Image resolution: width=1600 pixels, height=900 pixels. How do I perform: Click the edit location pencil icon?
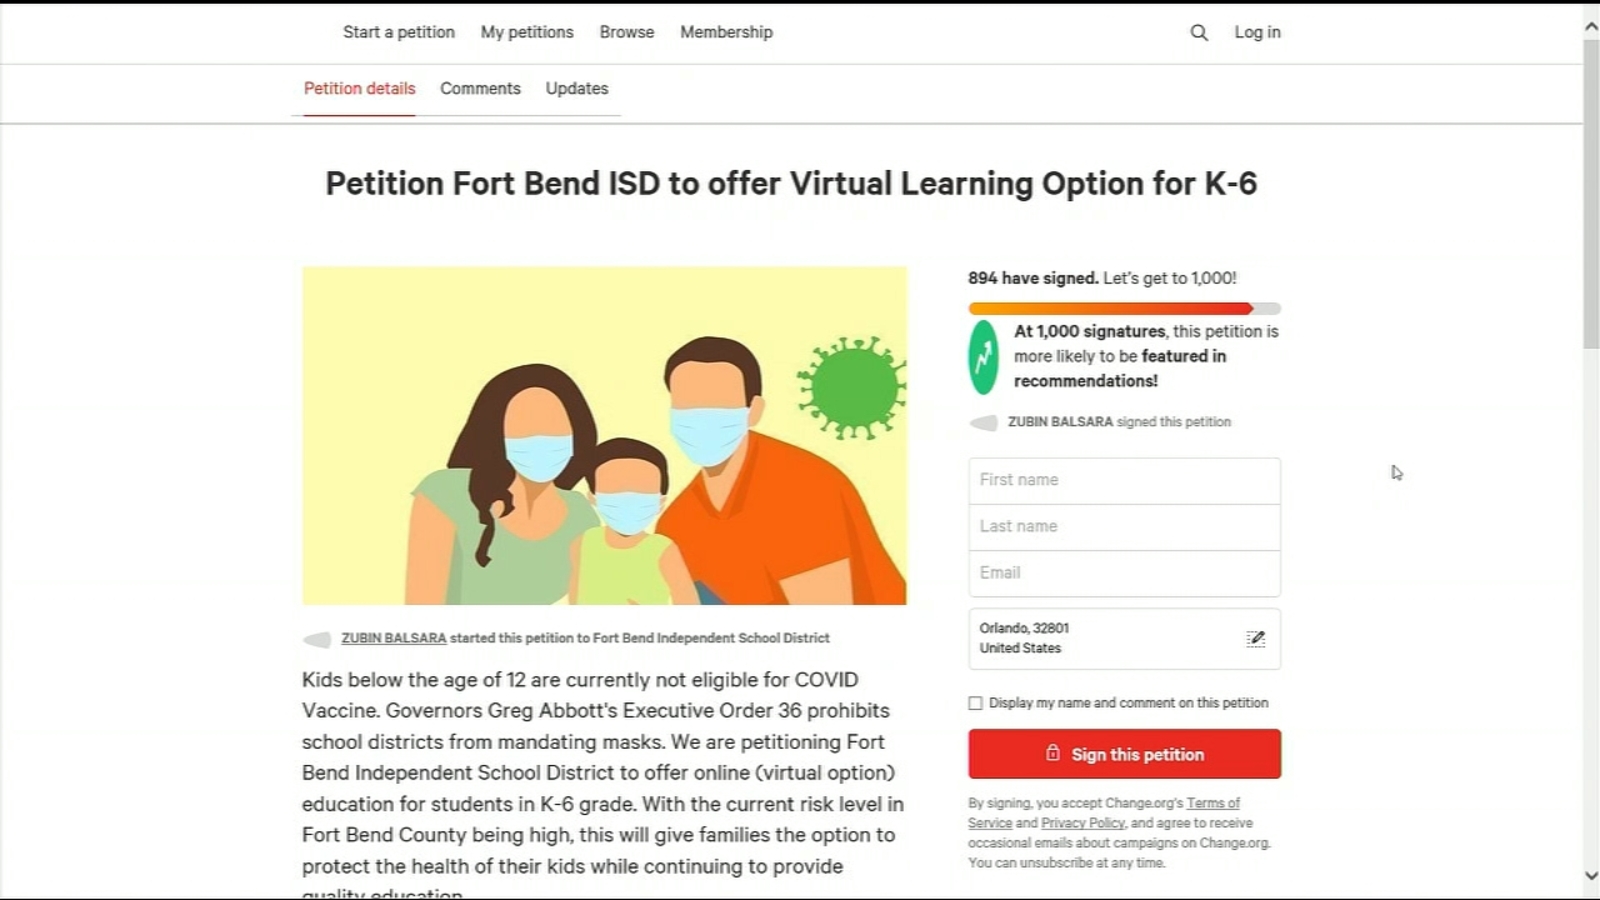pyautogui.click(x=1255, y=638)
